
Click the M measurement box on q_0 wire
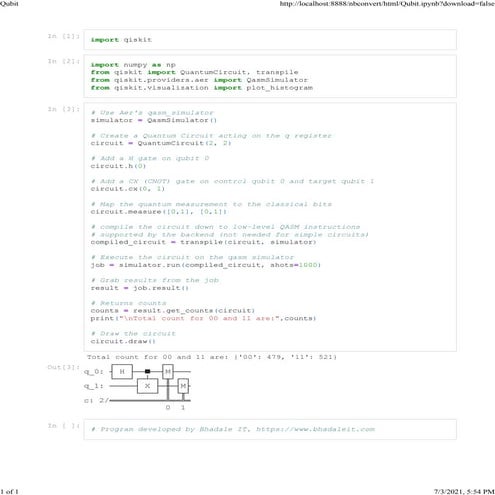point(168,371)
